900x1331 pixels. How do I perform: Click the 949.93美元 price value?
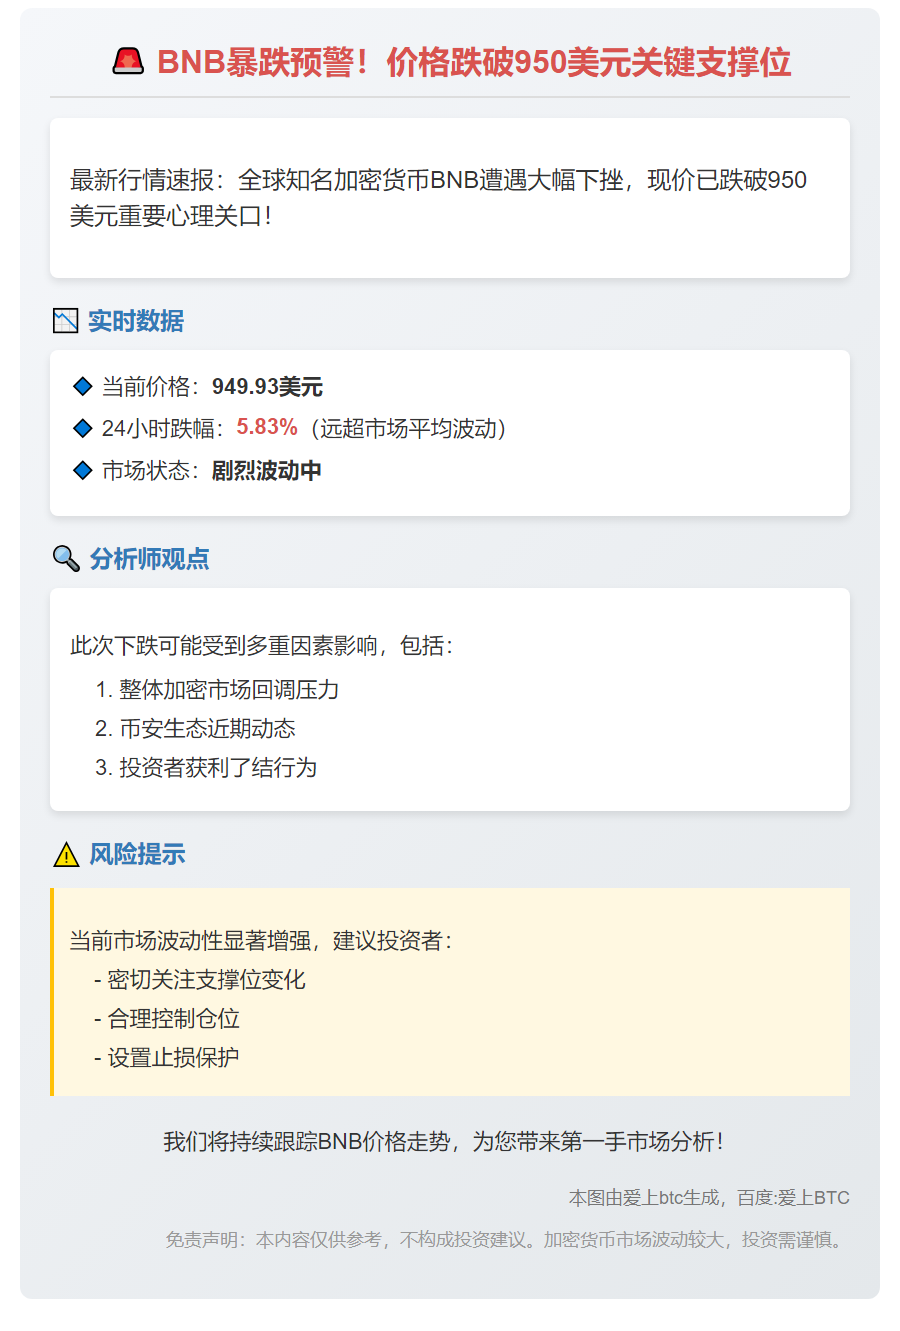267,387
